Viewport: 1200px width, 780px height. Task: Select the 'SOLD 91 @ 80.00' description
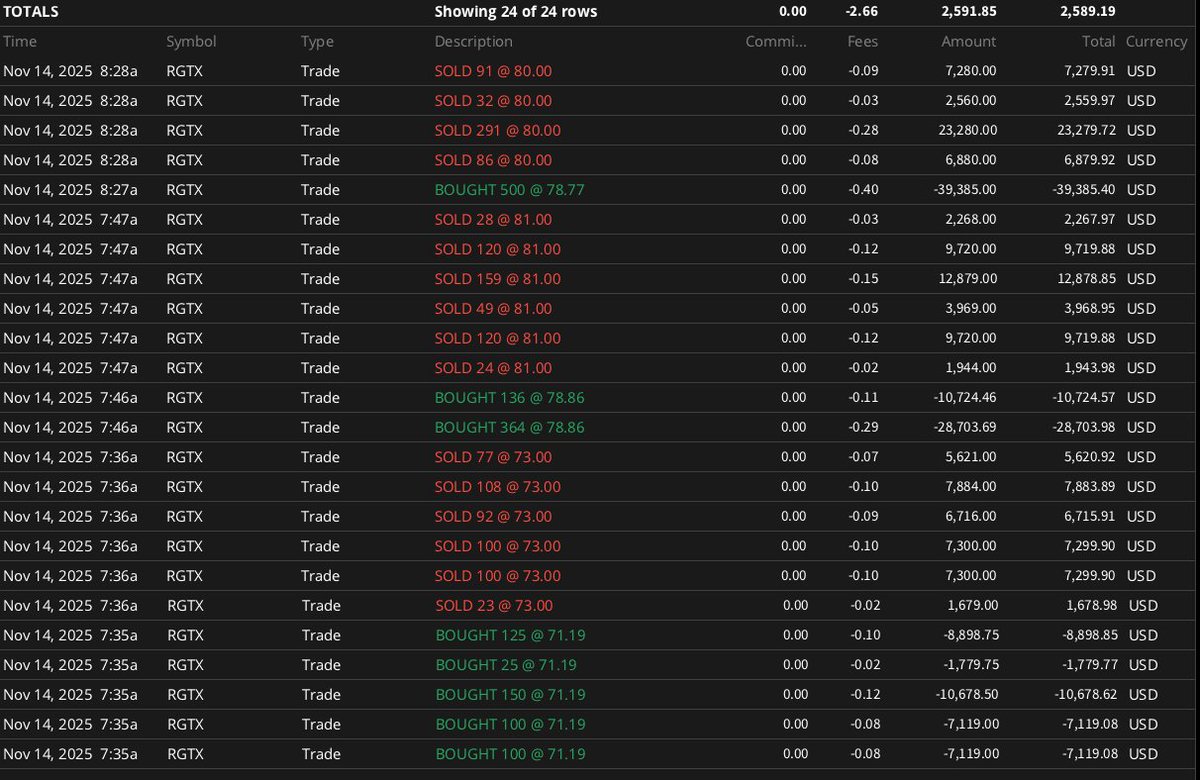[x=493, y=71]
